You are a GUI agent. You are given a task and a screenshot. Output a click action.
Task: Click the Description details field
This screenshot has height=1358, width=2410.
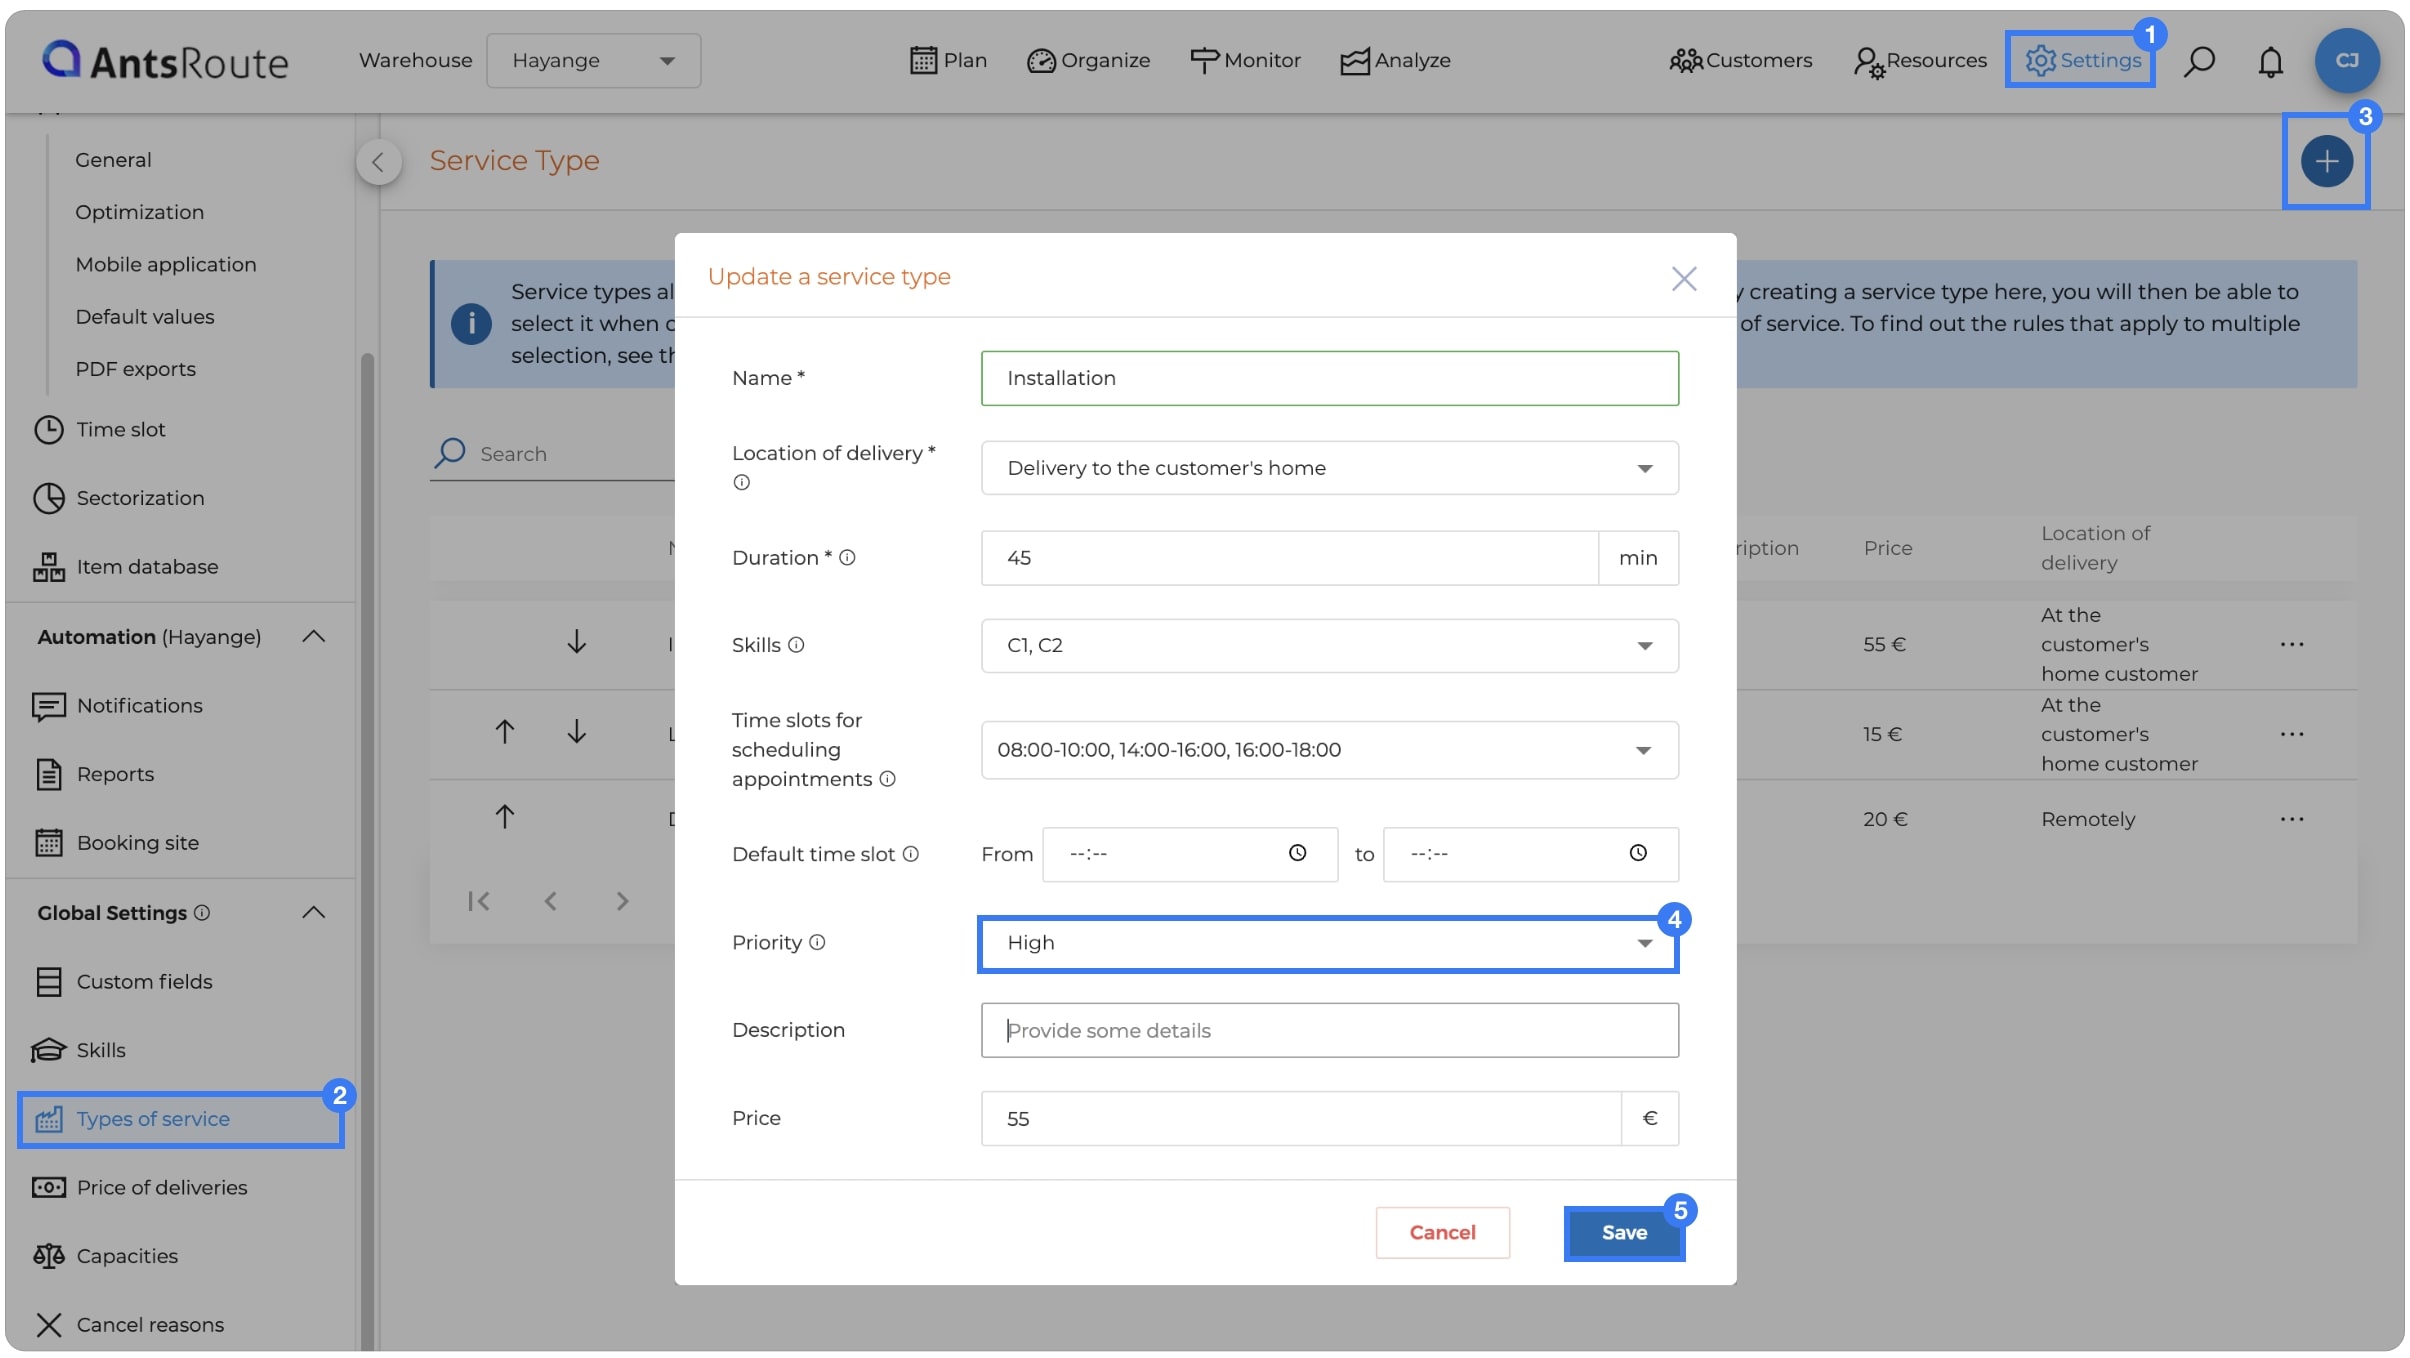1329,1030
